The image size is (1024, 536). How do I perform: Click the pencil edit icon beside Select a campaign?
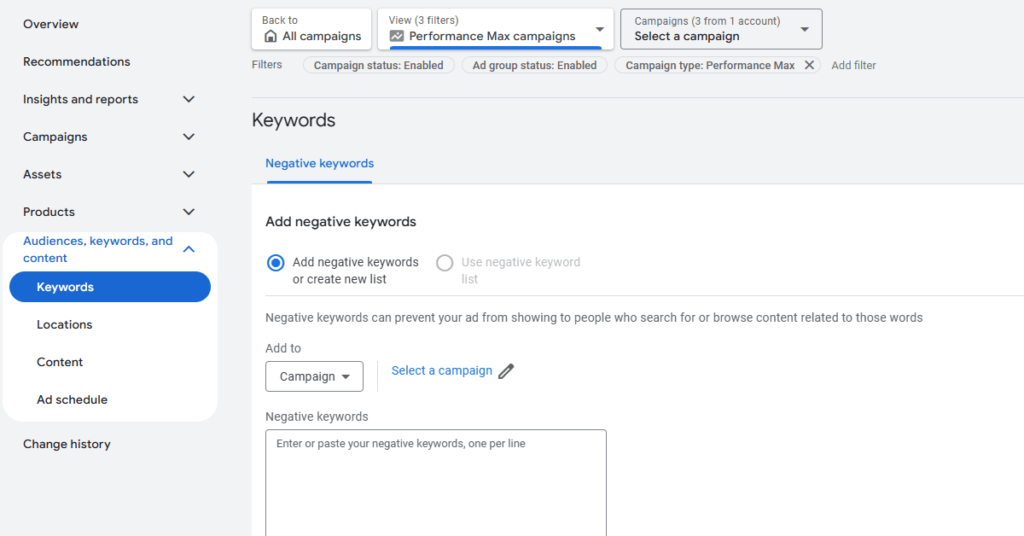pos(506,371)
